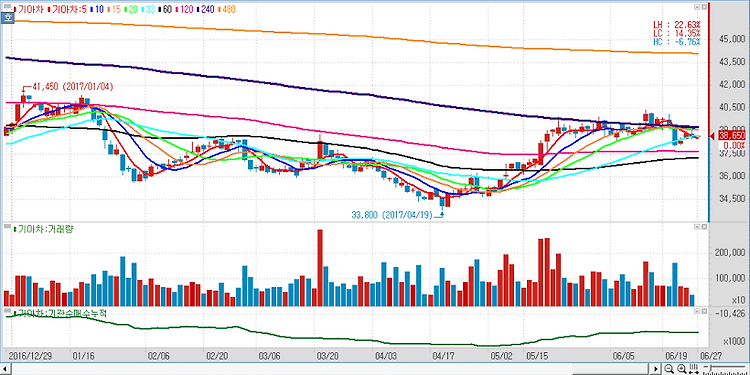This screenshot has width=750, height=375.
Task: Click the 02/06 date label
Action: tap(159, 356)
